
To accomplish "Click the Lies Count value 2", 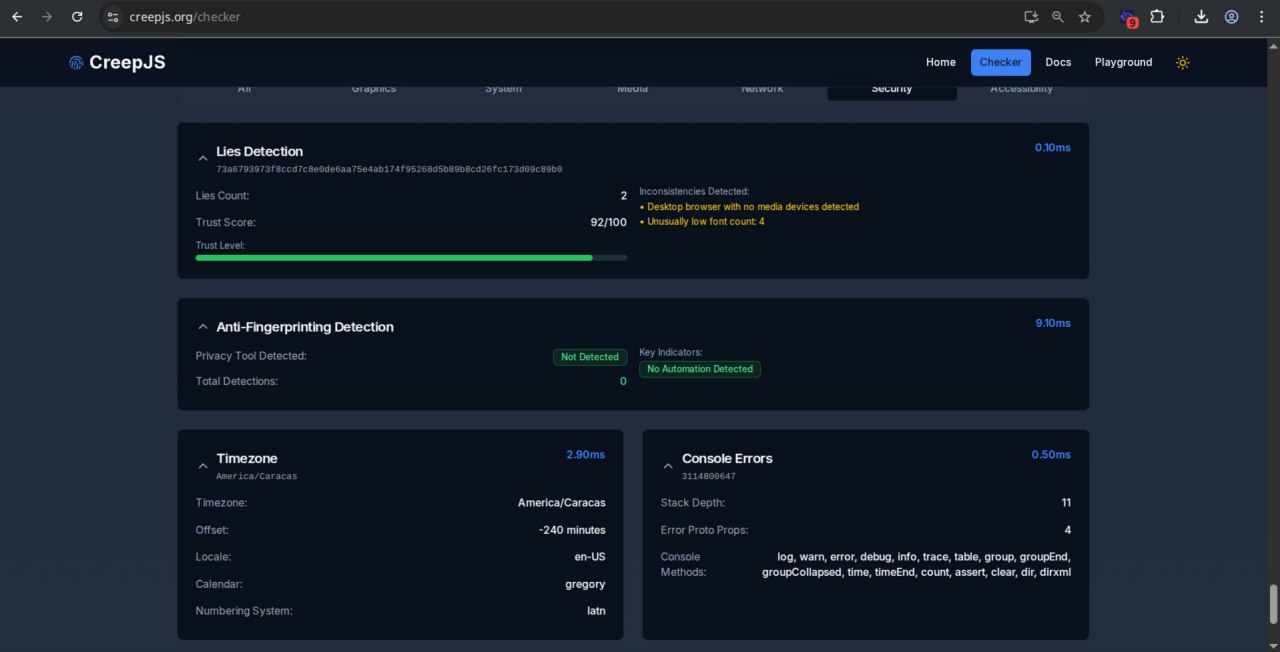I will [x=623, y=196].
